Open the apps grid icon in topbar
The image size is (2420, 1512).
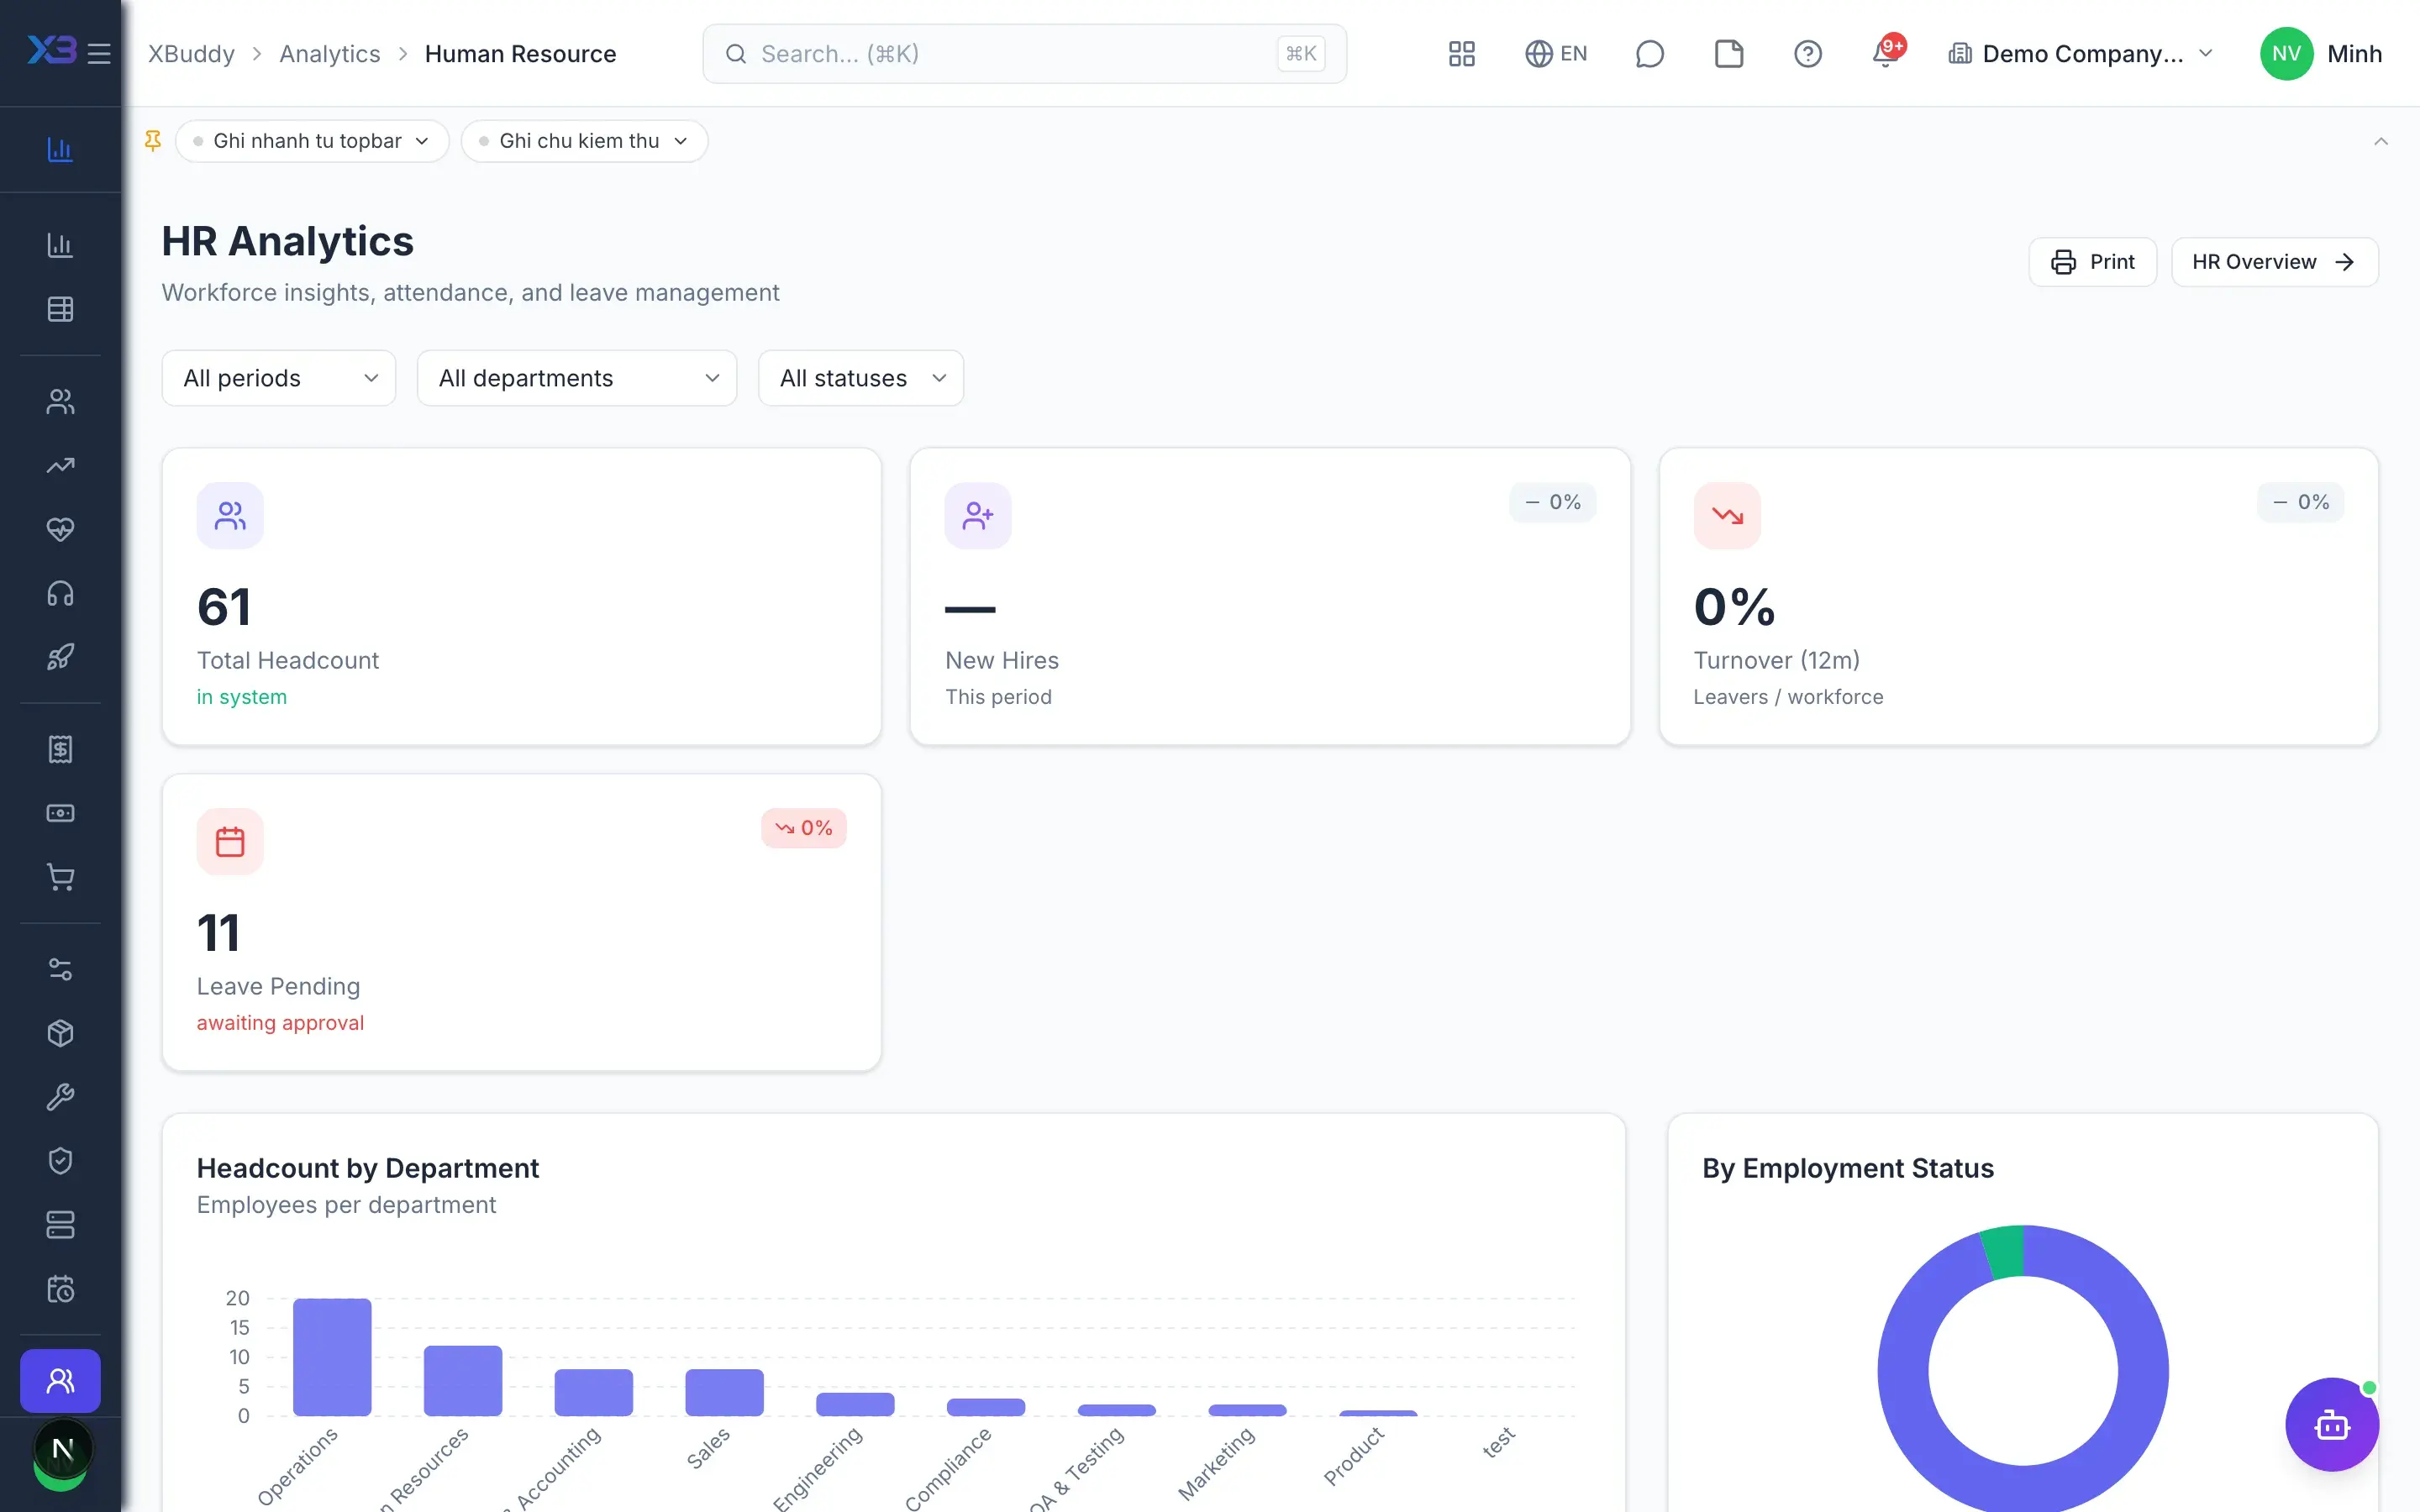(x=1461, y=53)
